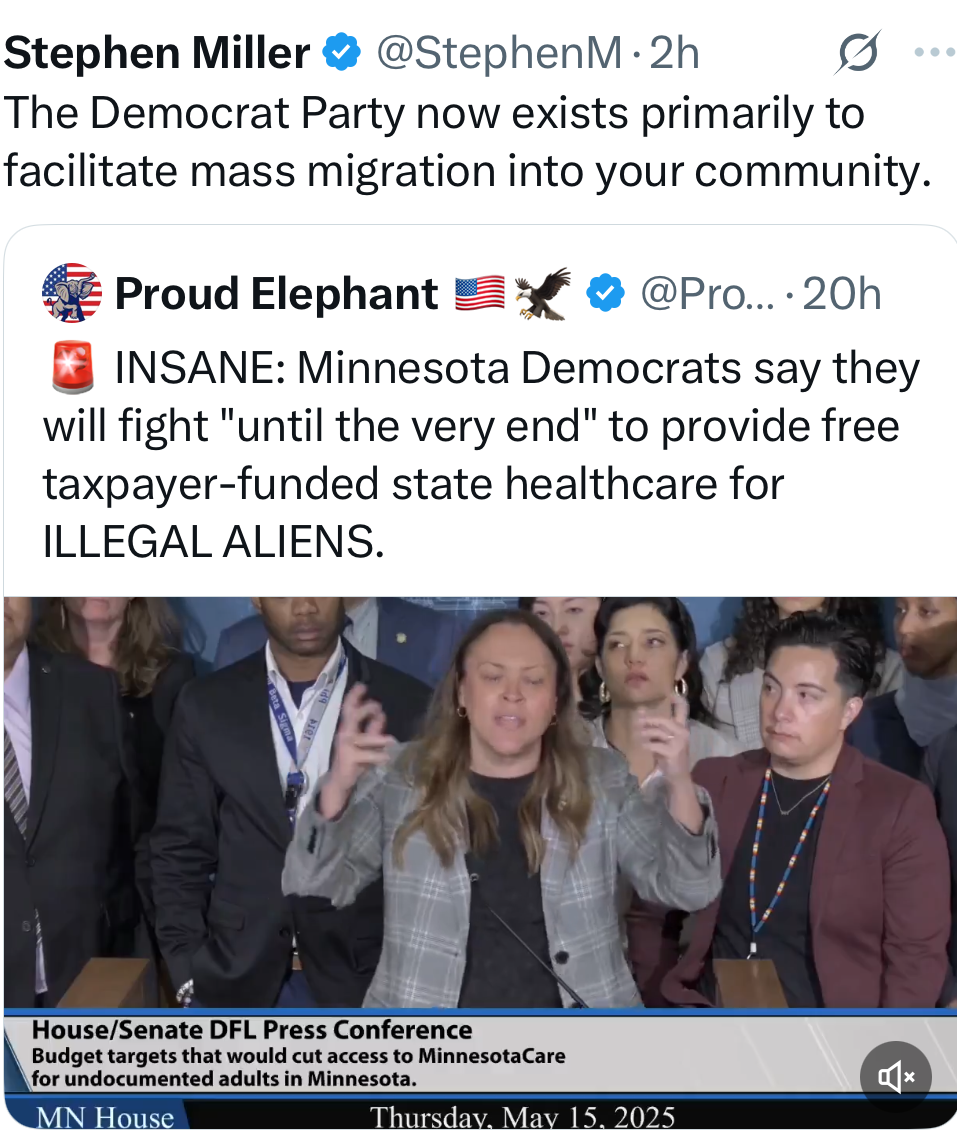Unmute the video with speaker icon

[x=895, y=1077]
